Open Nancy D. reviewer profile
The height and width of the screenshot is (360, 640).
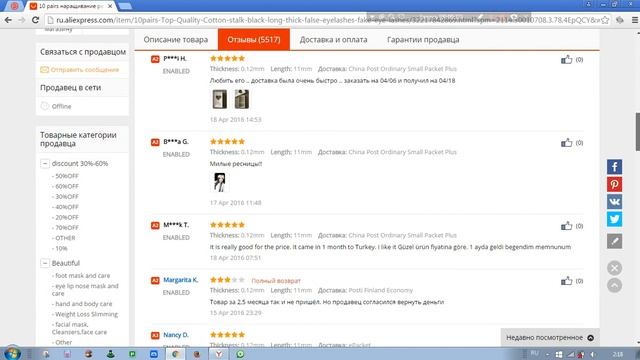tap(176, 335)
